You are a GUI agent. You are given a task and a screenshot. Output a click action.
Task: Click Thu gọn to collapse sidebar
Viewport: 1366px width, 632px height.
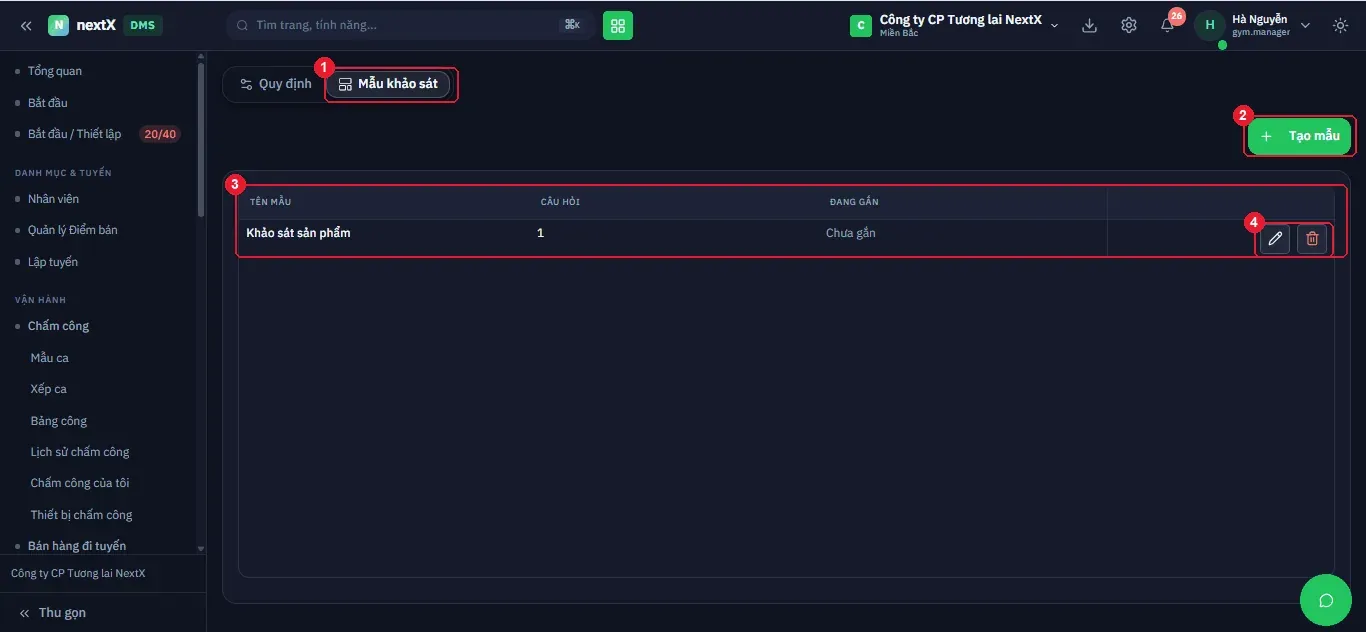point(53,613)
